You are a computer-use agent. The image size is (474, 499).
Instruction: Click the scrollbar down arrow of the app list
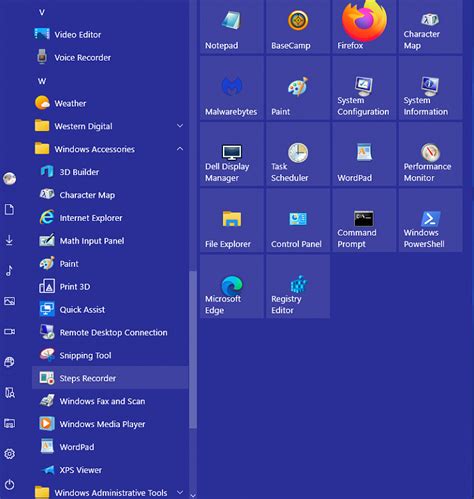(193, 495)
